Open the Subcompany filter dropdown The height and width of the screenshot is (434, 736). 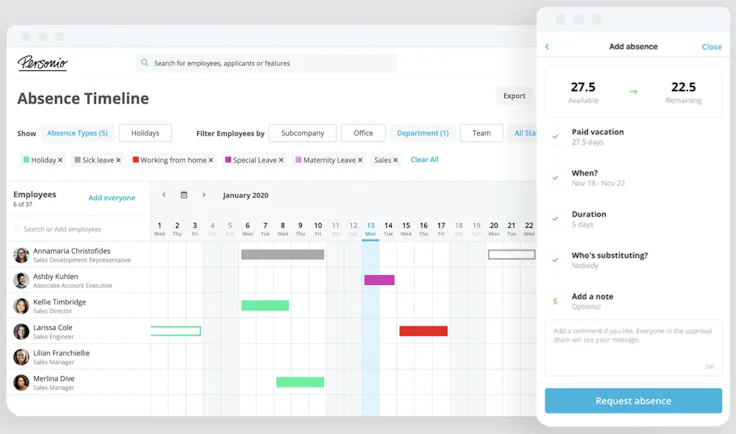[302, 133]
